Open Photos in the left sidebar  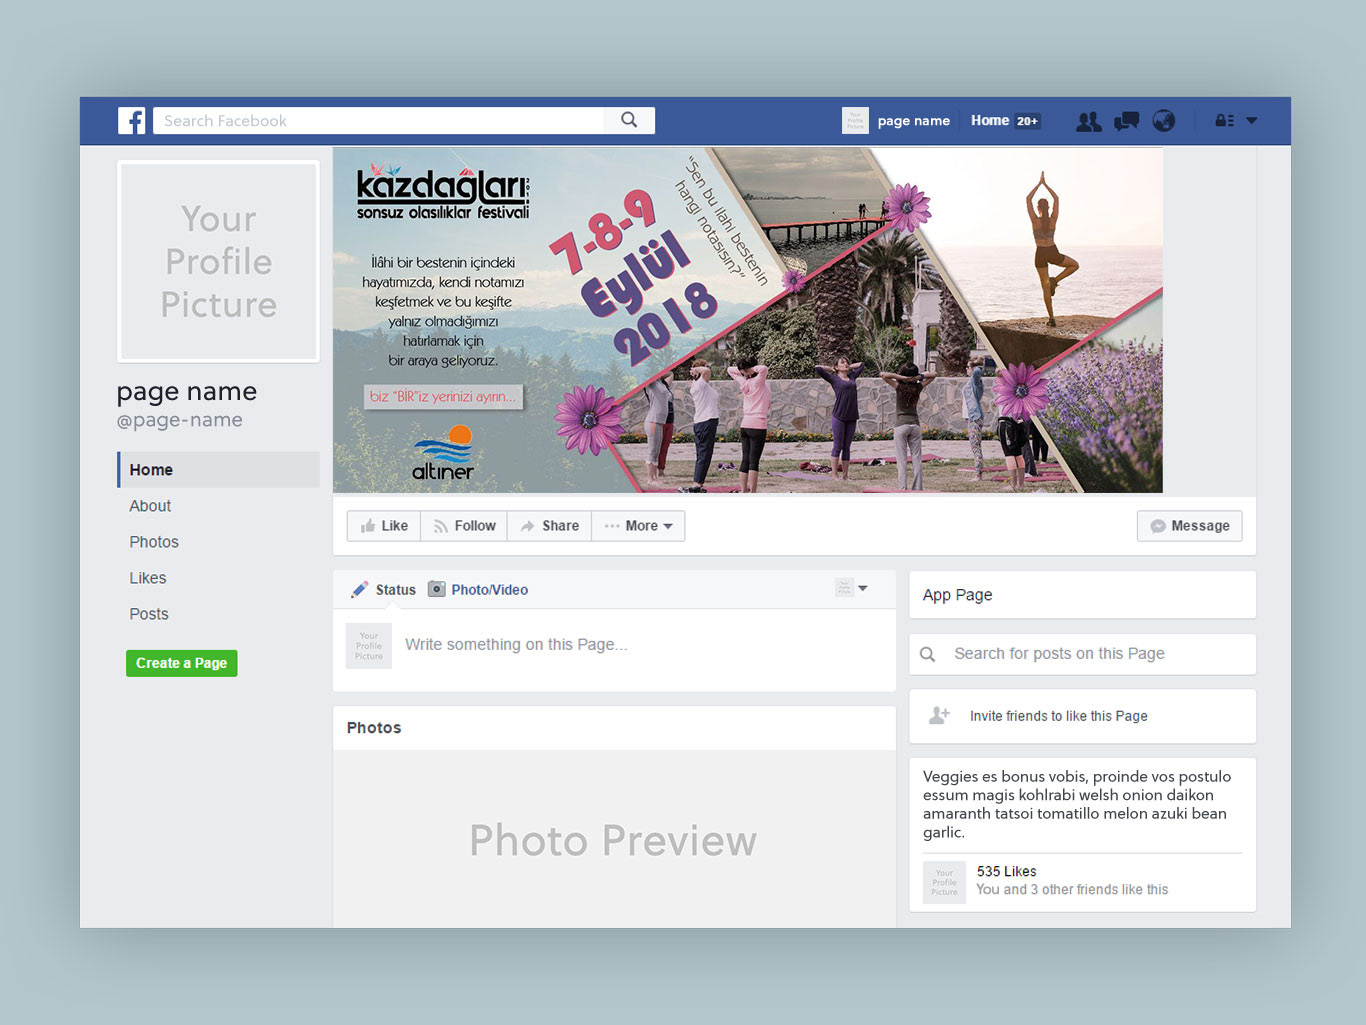tap(154, 542)
